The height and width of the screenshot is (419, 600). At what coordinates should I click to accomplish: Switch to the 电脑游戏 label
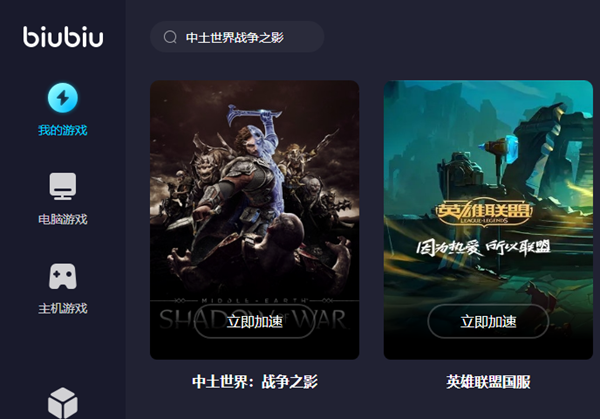(63, 219)
